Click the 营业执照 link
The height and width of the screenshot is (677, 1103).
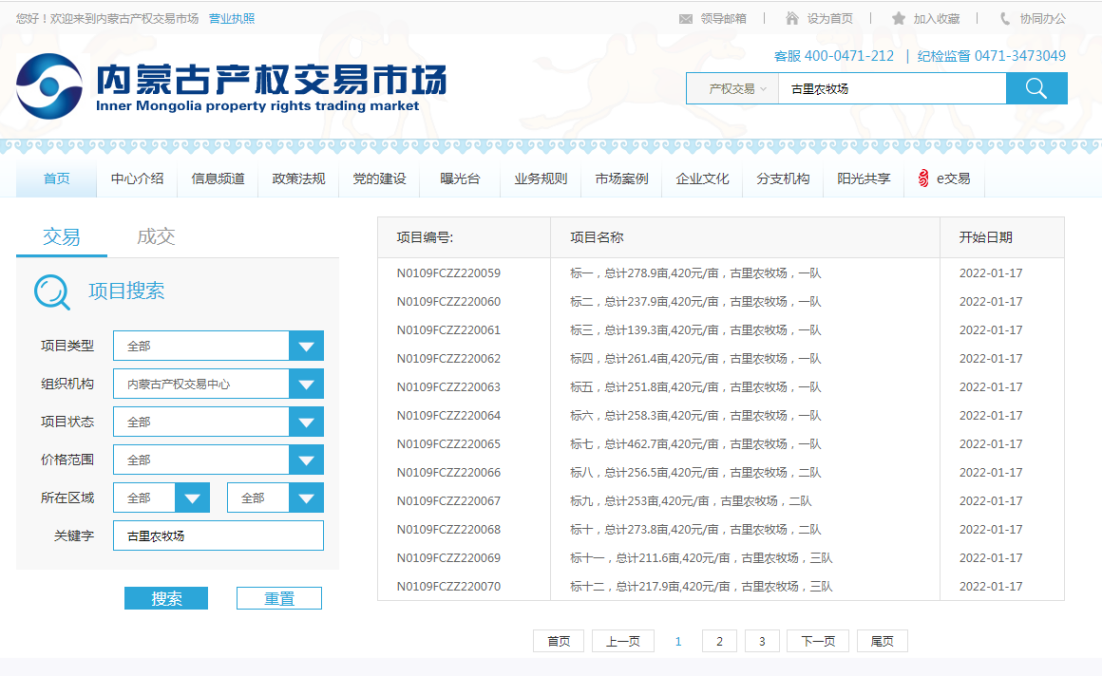(x=231, y=19)
